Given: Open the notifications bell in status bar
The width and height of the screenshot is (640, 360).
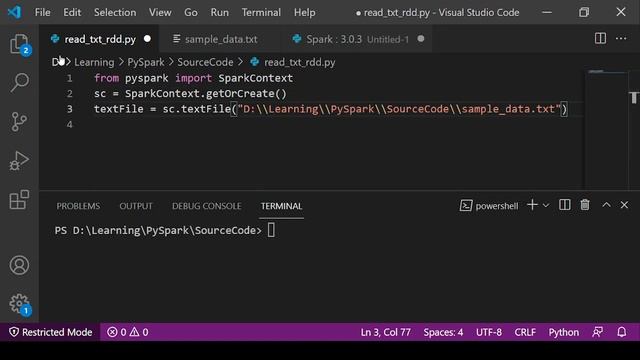Looking at the screenshot, I should 621,332.
